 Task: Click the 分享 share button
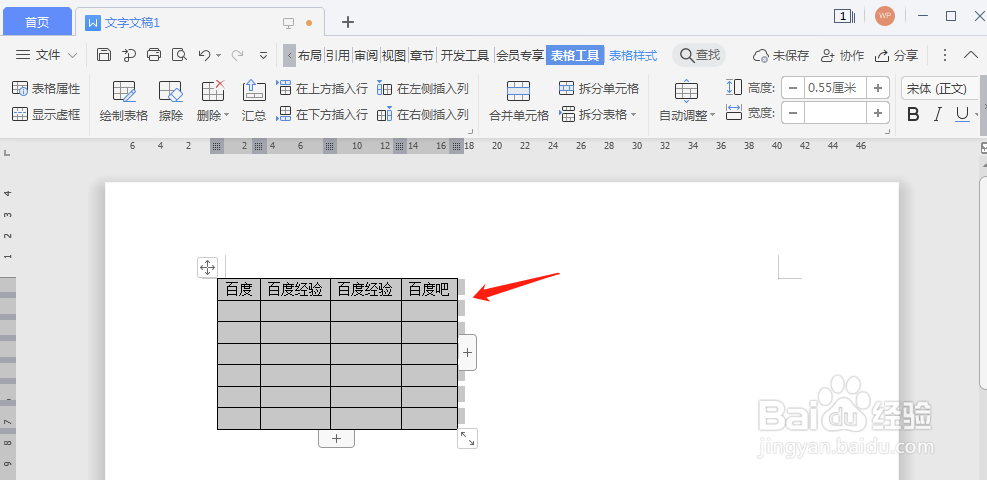coord(896,55)
